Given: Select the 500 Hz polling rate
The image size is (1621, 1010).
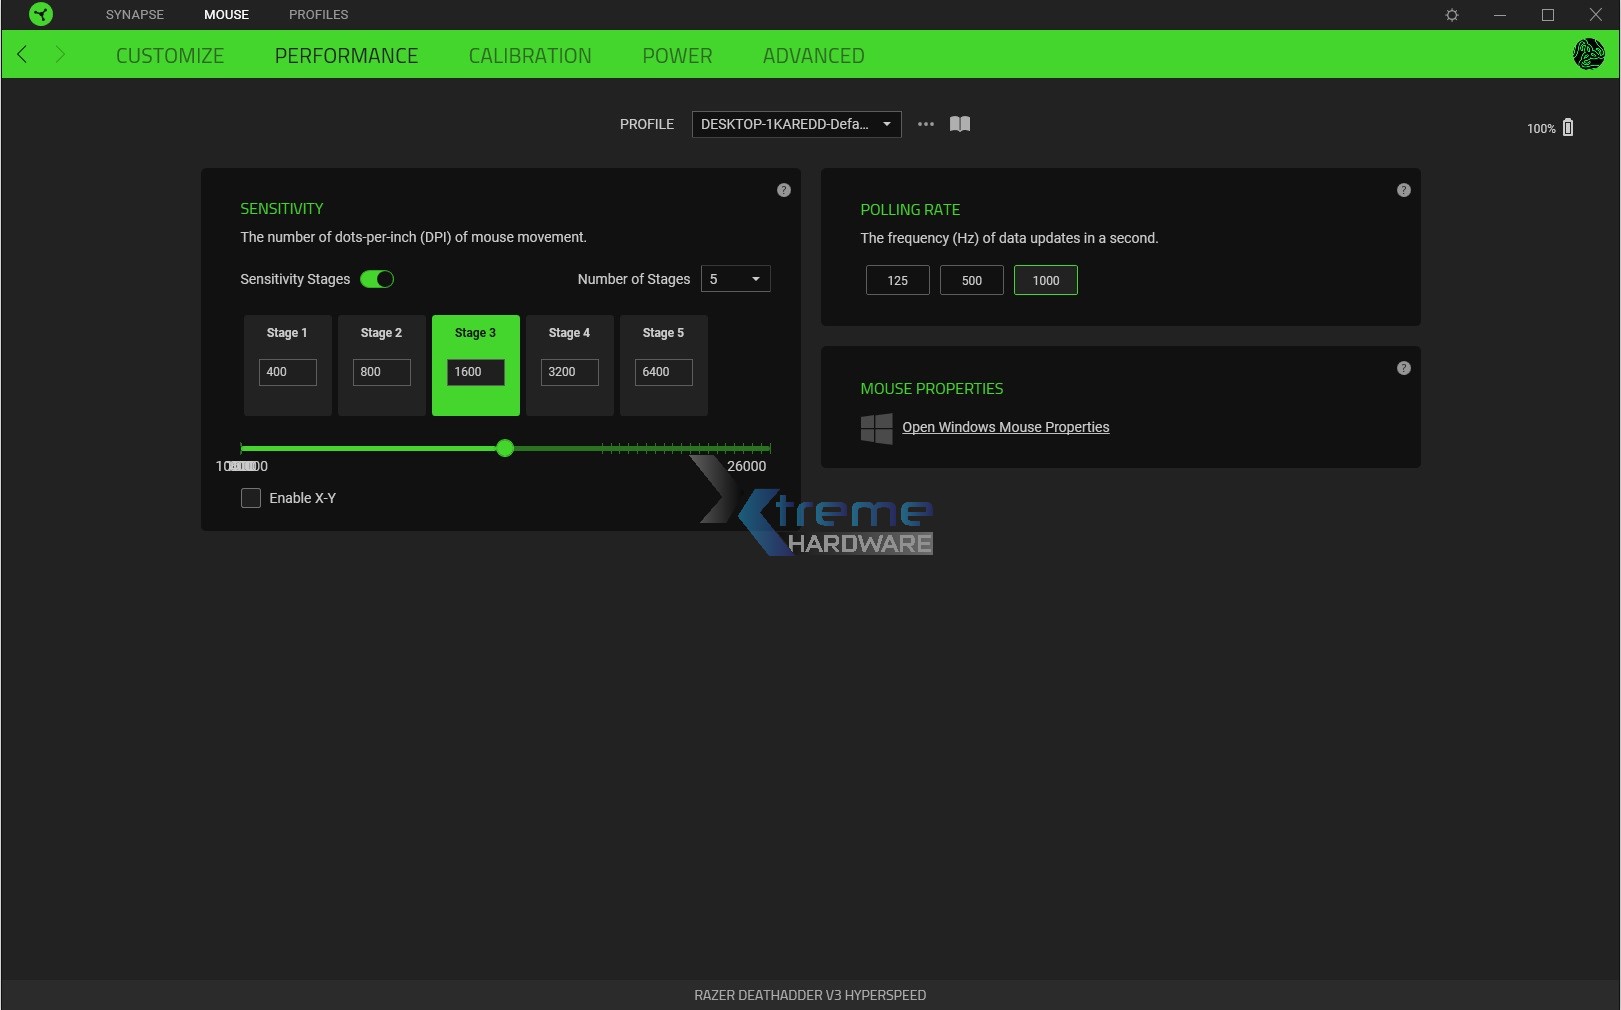Looking at the screenshot, I should point(971,280).
